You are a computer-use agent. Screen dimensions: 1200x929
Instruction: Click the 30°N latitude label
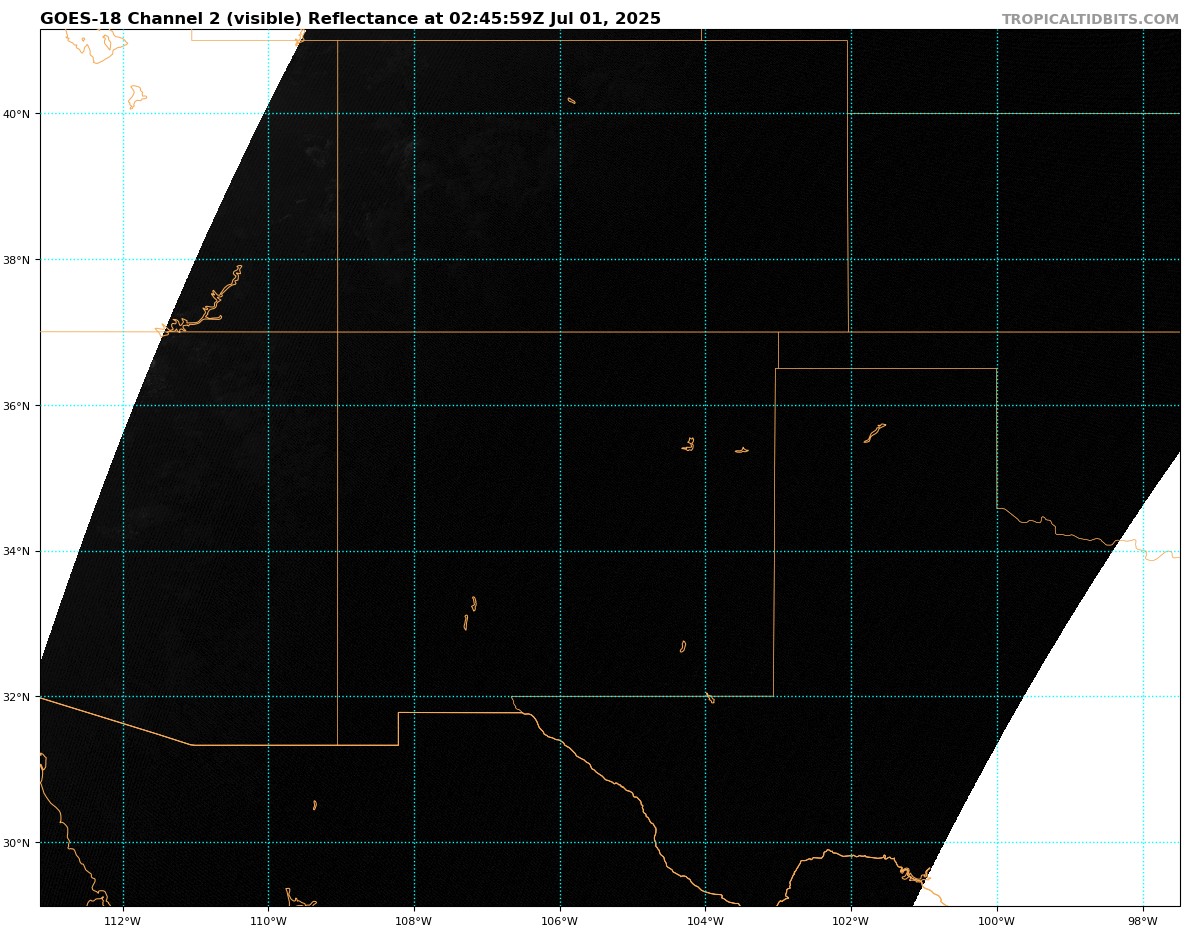16,843
